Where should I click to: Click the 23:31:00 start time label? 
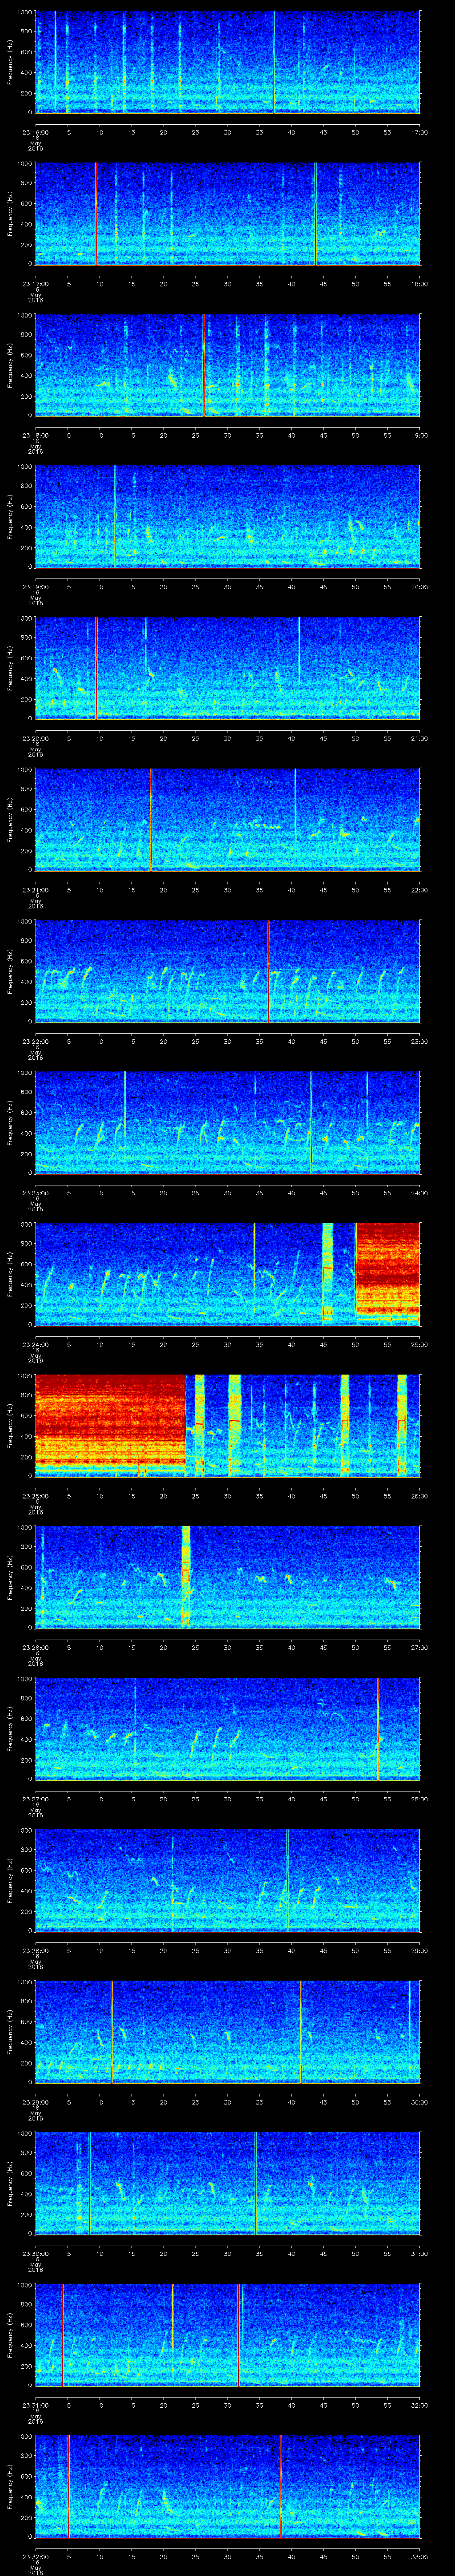pos(36,2405)
